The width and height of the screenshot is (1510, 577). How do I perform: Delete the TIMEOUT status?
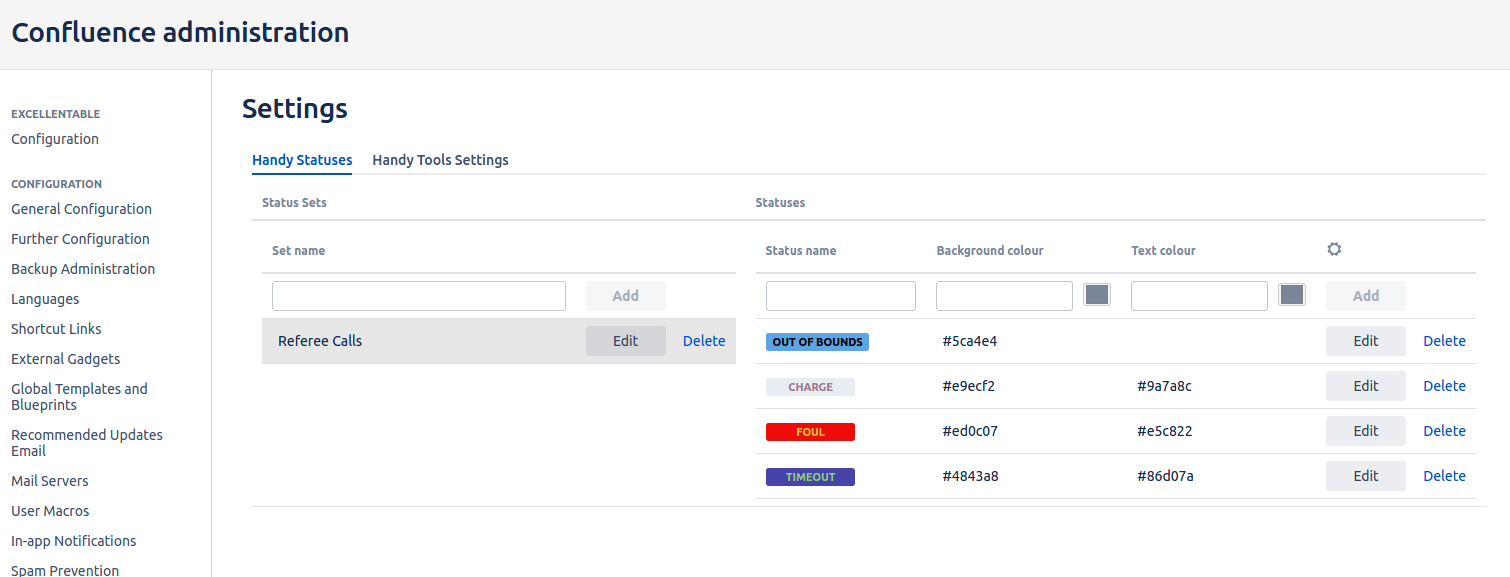pos(1444,475)
